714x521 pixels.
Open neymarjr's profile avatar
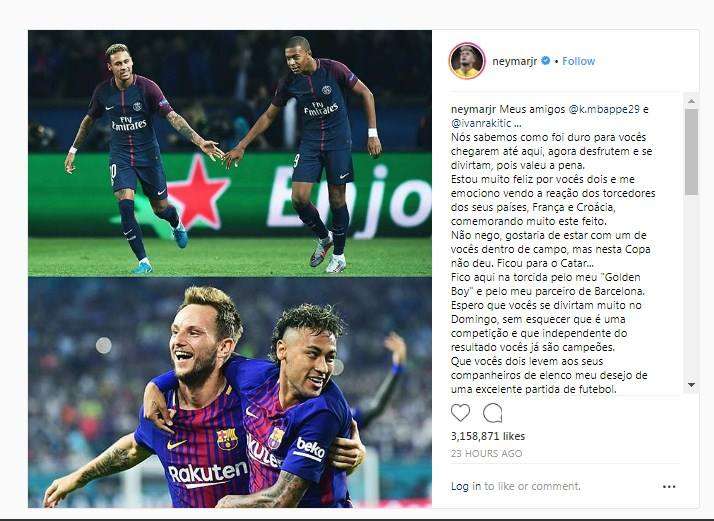pos(467,61)
